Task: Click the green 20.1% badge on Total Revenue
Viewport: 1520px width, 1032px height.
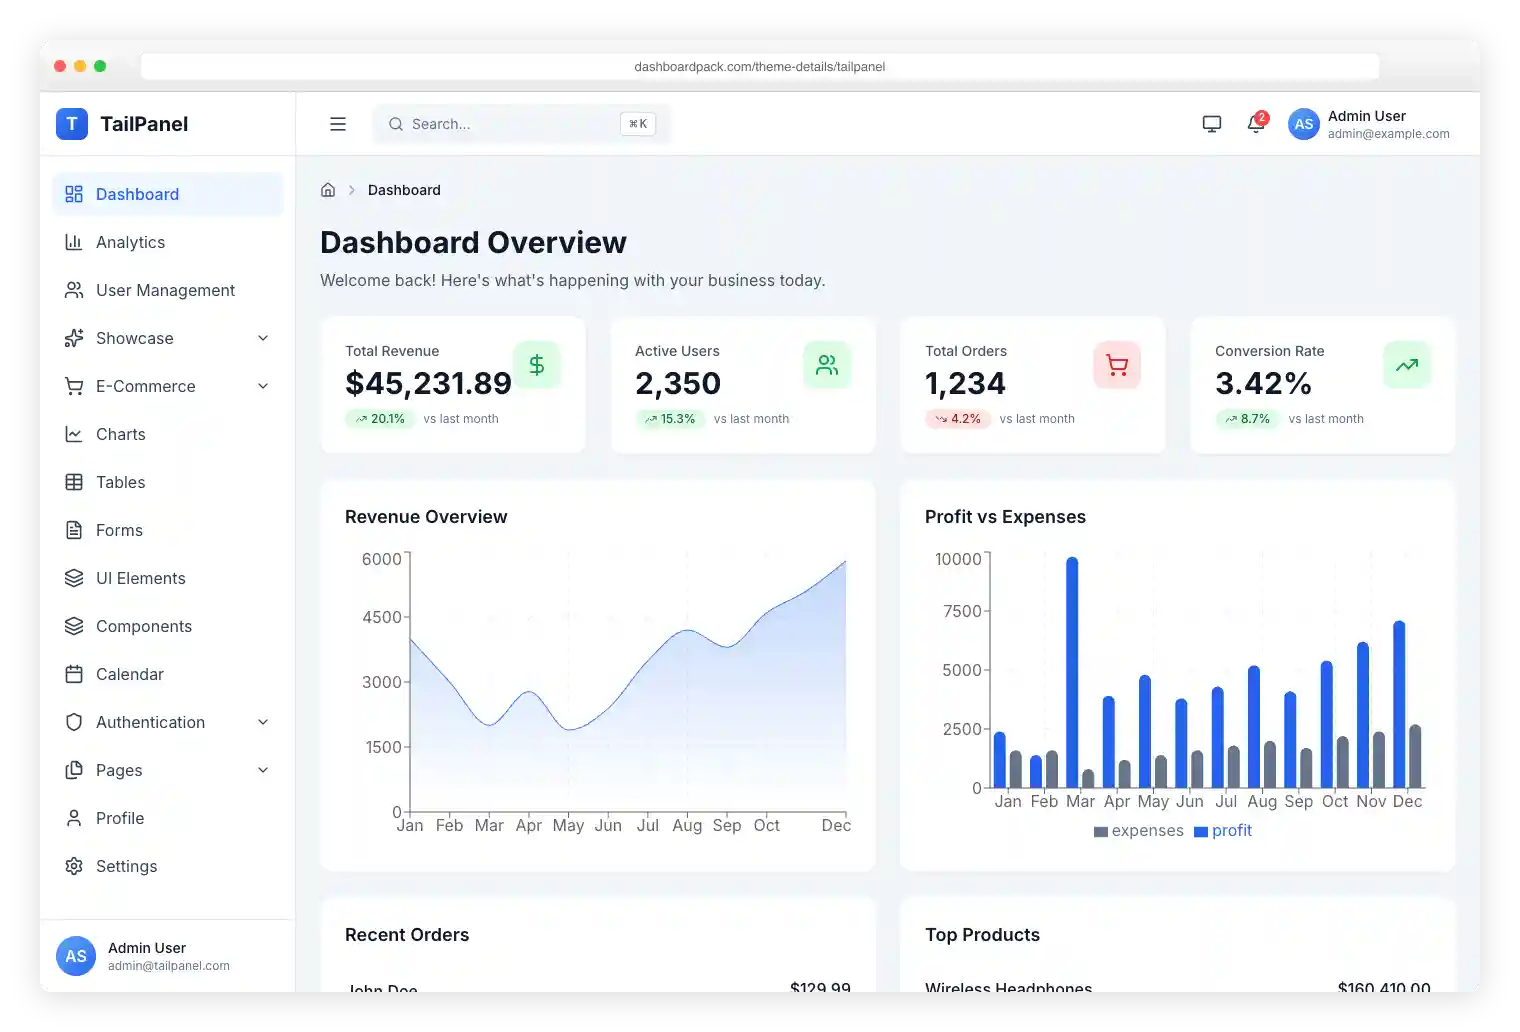Action: (380, 419)
